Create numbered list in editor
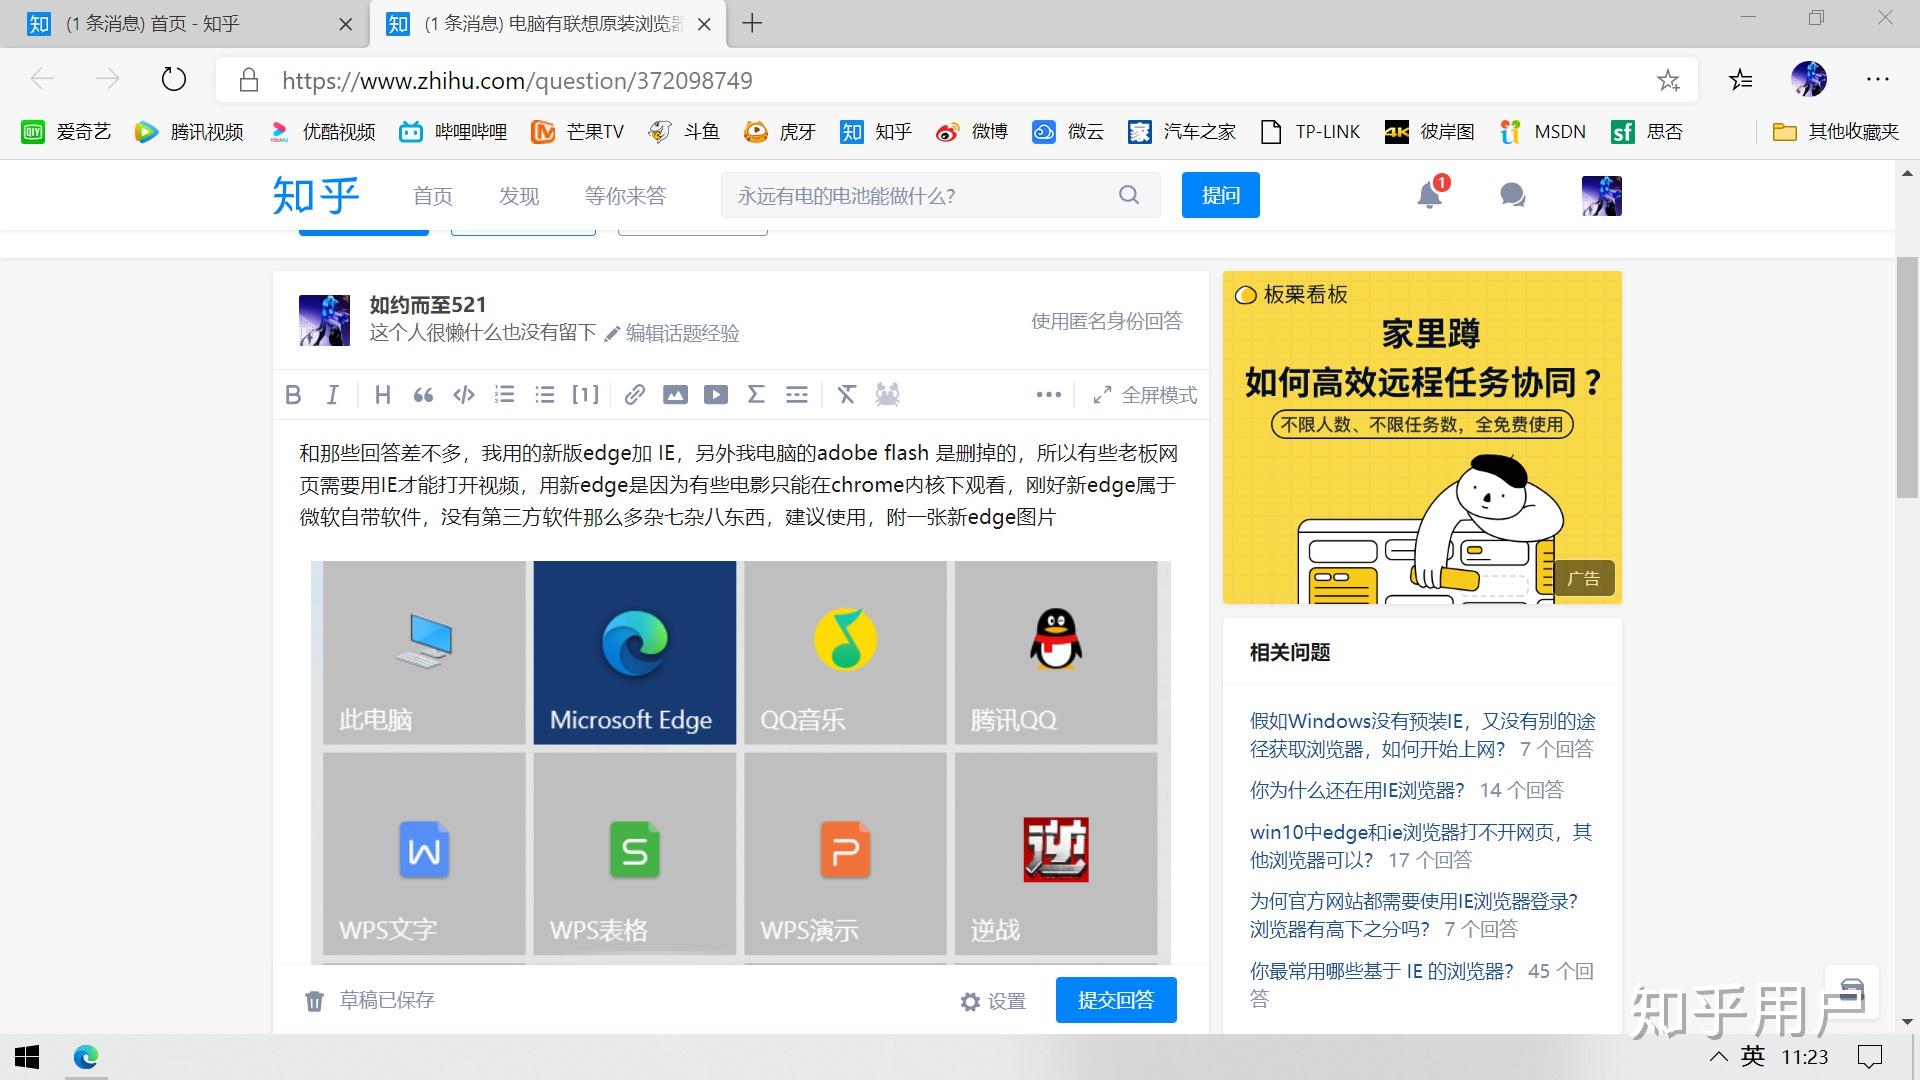The width and height of the screenshot is (1920, 1080). click(x=504, y=395)
